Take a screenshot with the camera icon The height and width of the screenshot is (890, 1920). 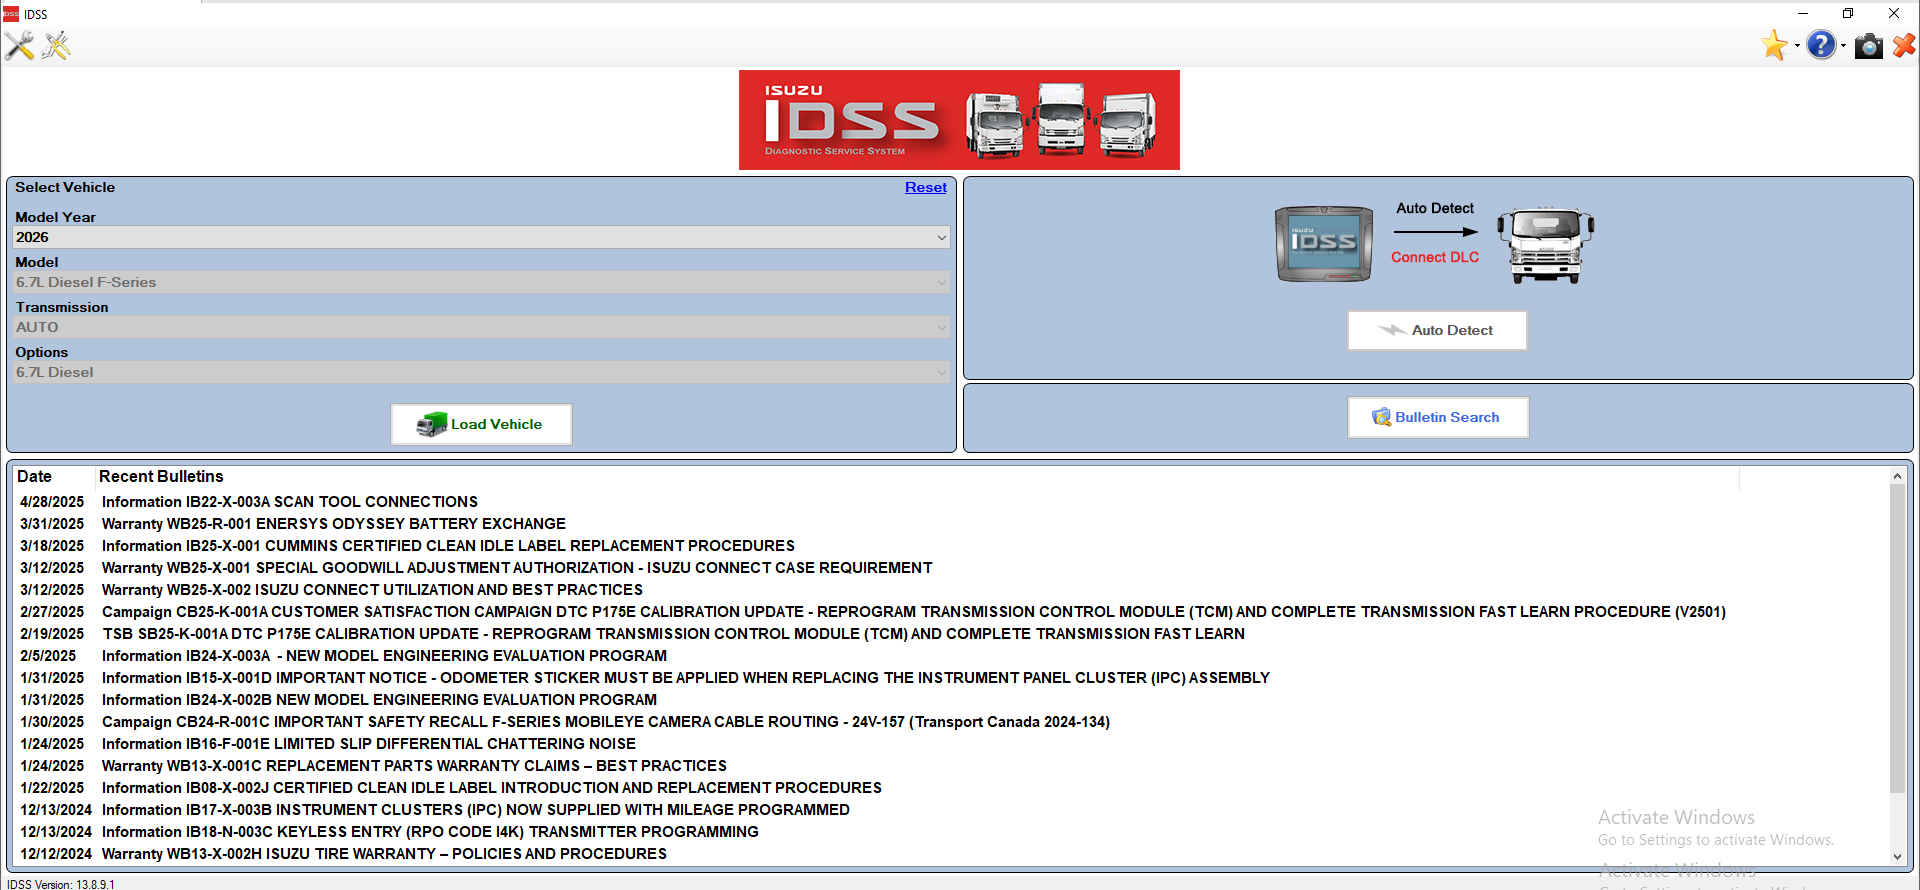coord(1868,46)
